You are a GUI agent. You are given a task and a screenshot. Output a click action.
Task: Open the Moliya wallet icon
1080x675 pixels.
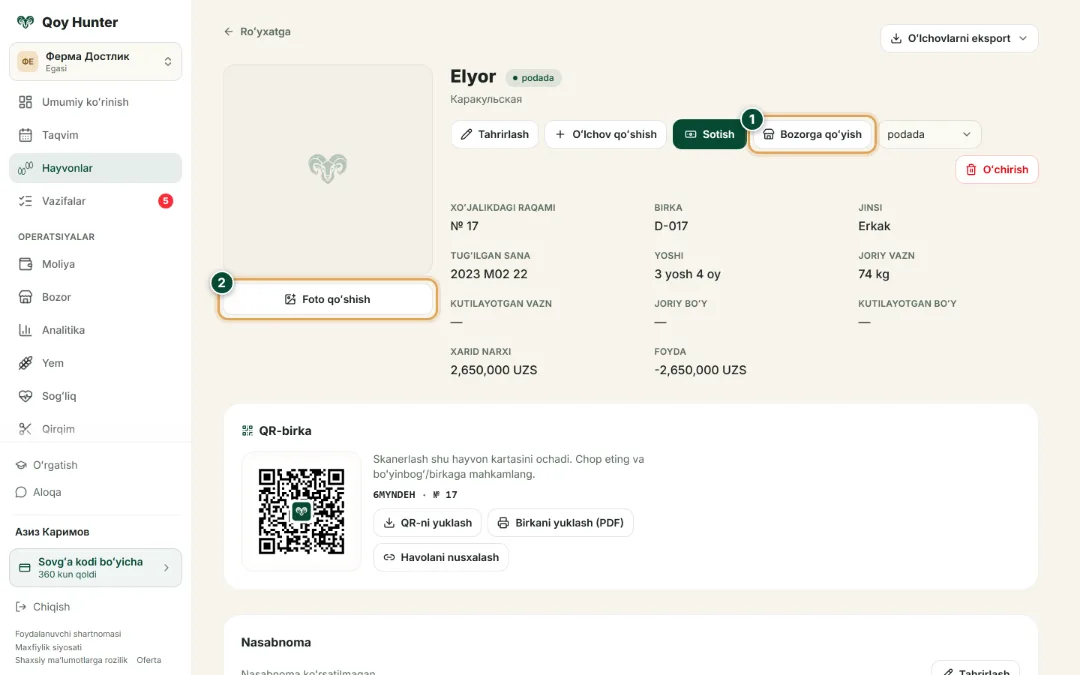[x=25, y=264]
